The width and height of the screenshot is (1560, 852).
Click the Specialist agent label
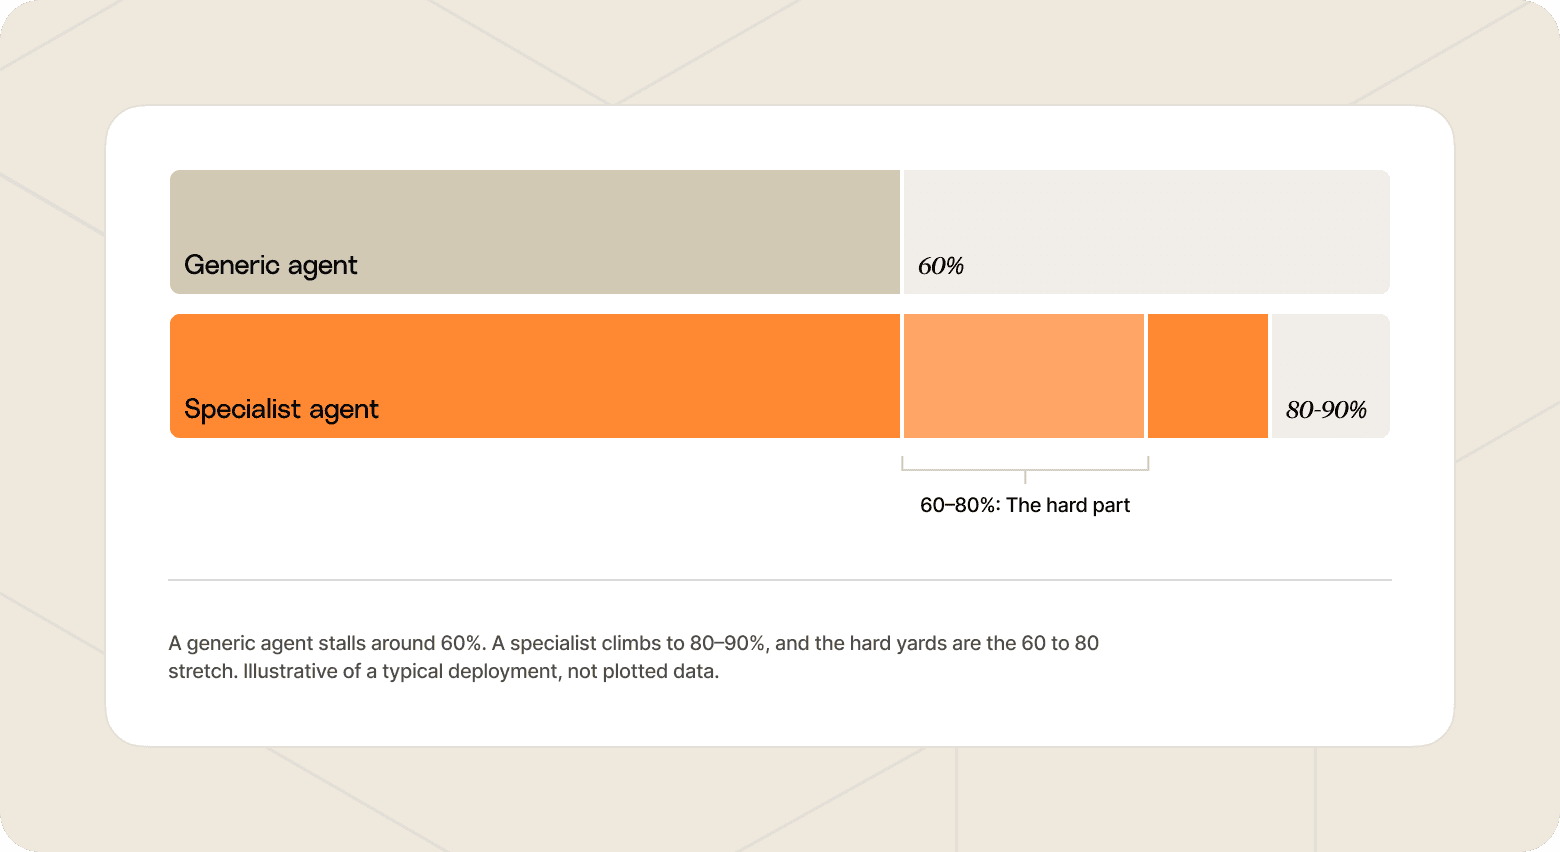[x=281, y=409]
